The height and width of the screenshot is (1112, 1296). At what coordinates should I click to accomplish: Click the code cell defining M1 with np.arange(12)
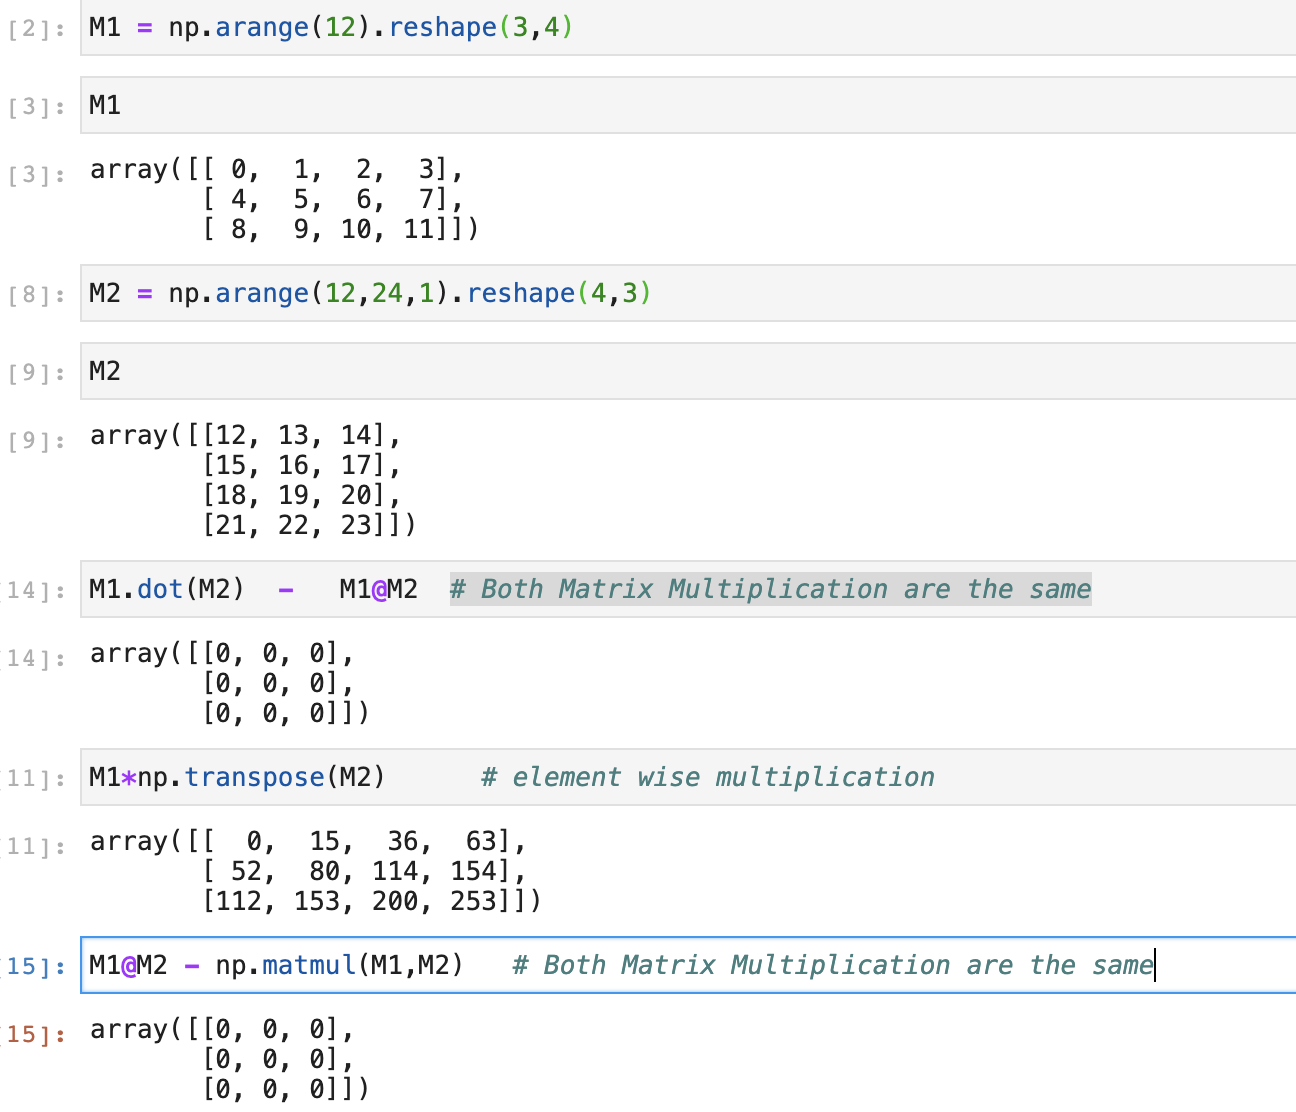[688, 27]
